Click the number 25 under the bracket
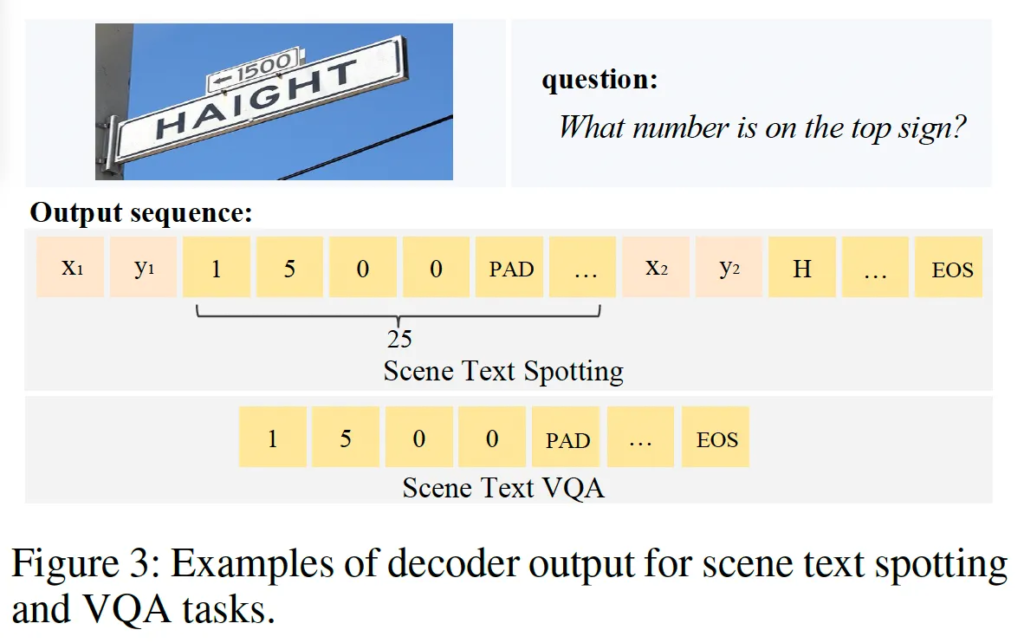 click(x=399, y=339)
